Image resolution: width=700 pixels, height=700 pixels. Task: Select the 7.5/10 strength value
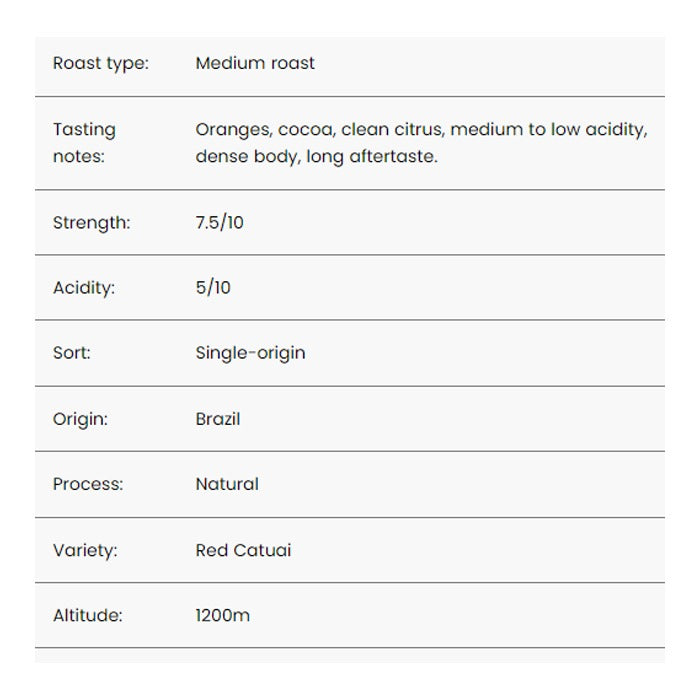pos(219,223)
